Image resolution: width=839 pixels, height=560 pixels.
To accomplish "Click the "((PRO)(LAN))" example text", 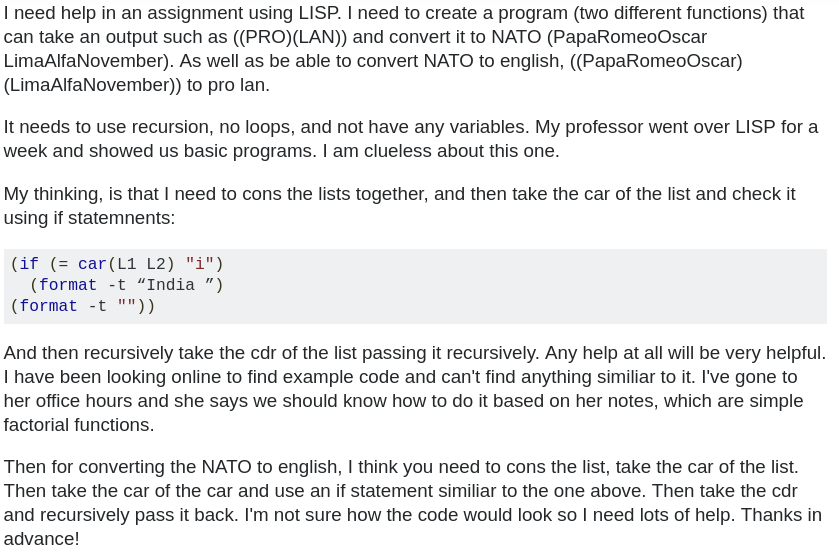I will (290, 37).
